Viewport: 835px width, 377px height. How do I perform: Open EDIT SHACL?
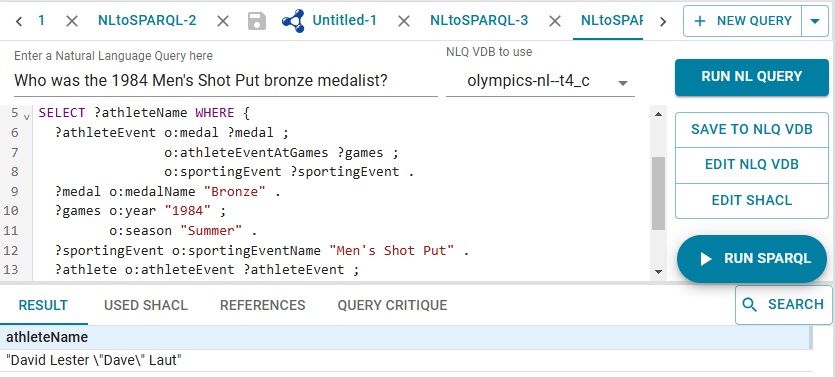(751, 200)
